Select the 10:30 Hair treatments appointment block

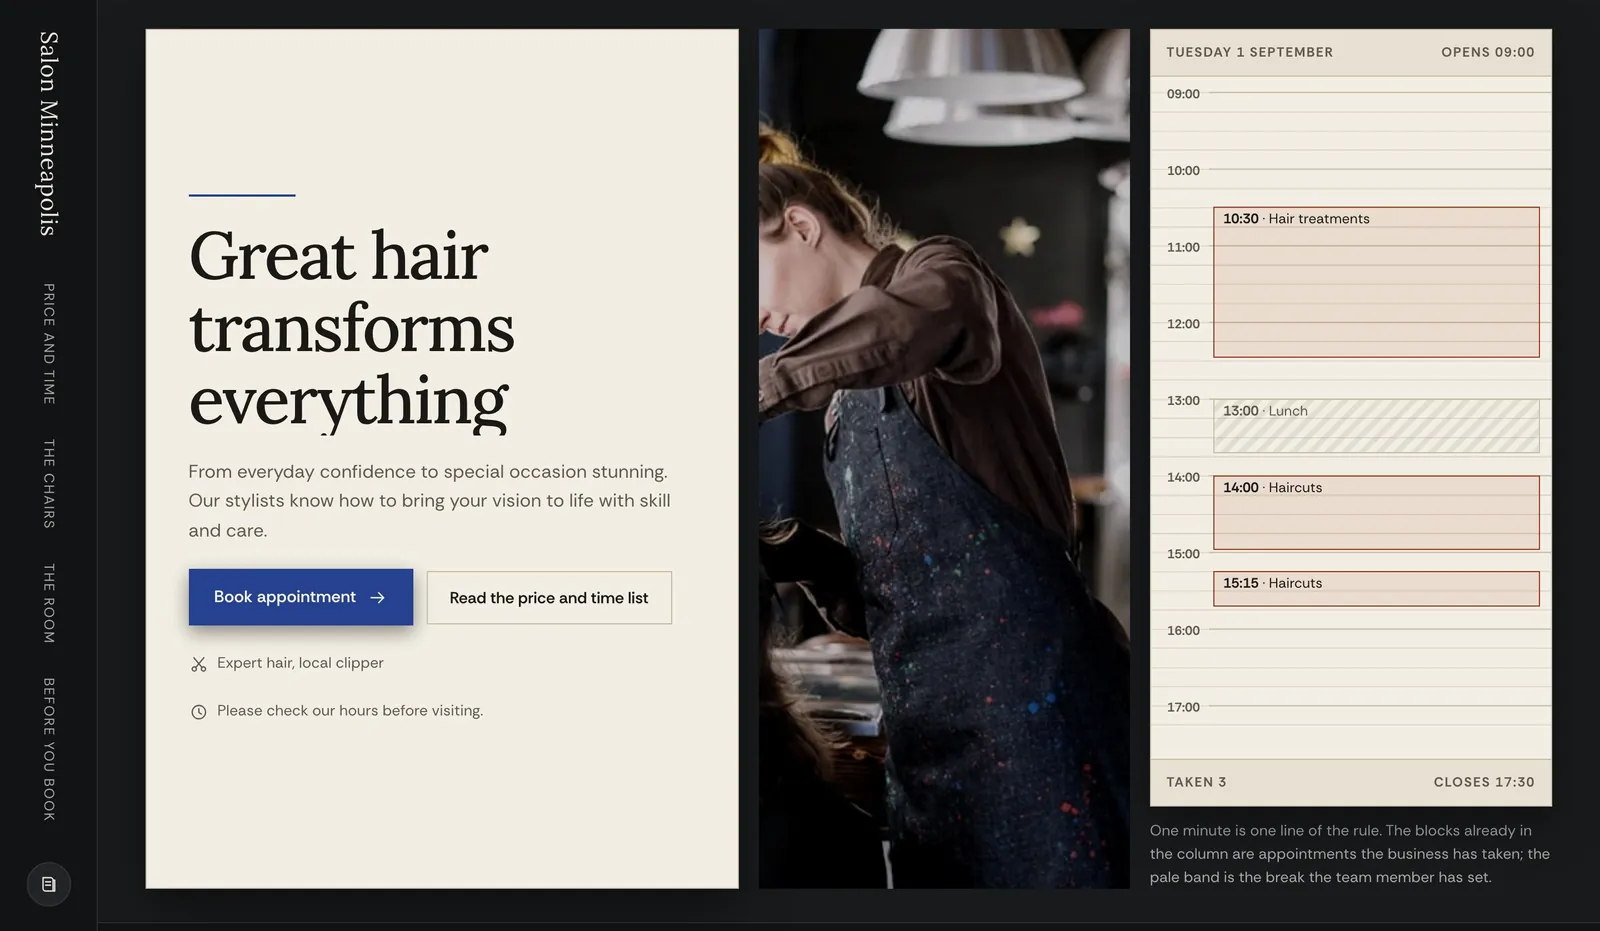[x=1376, y=282]
